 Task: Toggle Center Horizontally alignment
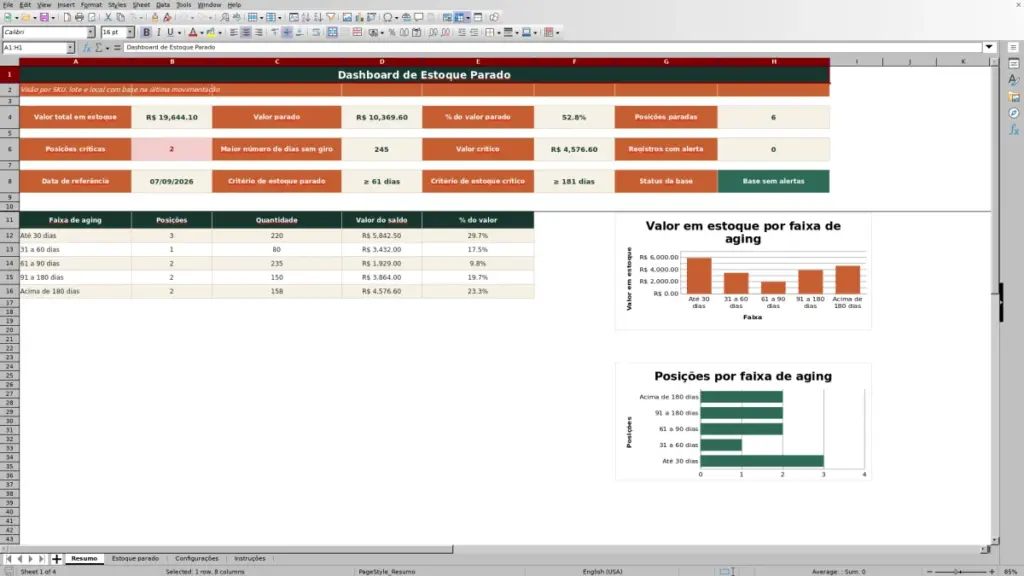click(x=246, y=32)
